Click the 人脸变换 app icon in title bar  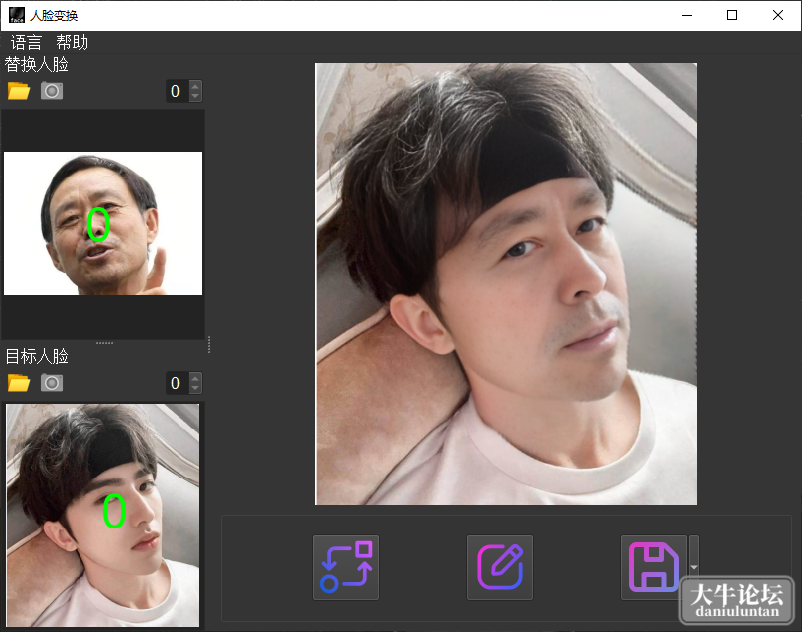(17, 15)
